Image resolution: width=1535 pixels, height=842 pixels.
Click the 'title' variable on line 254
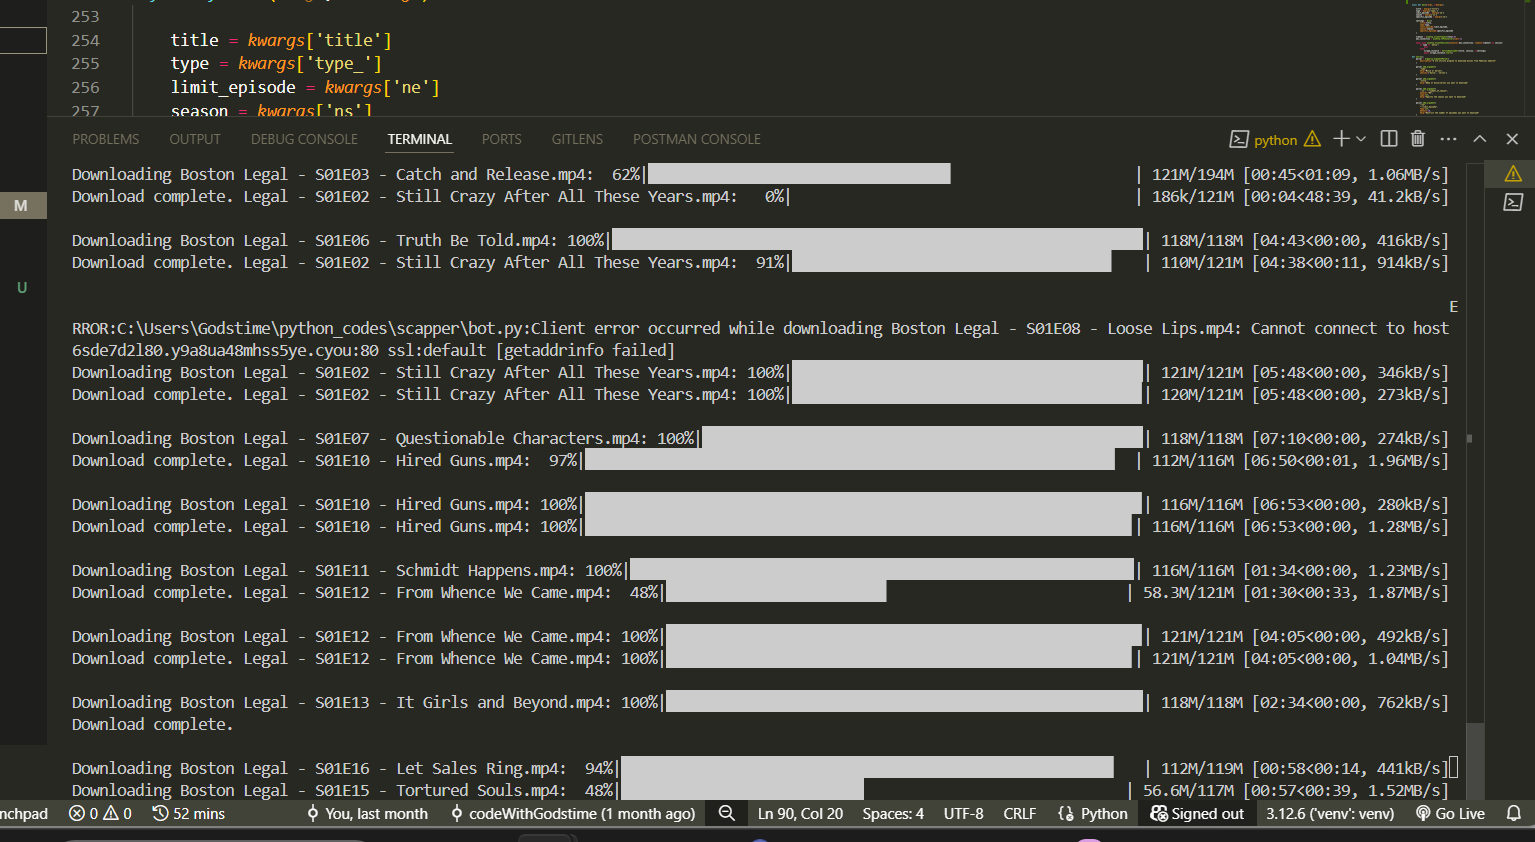(x=194, y=40)
